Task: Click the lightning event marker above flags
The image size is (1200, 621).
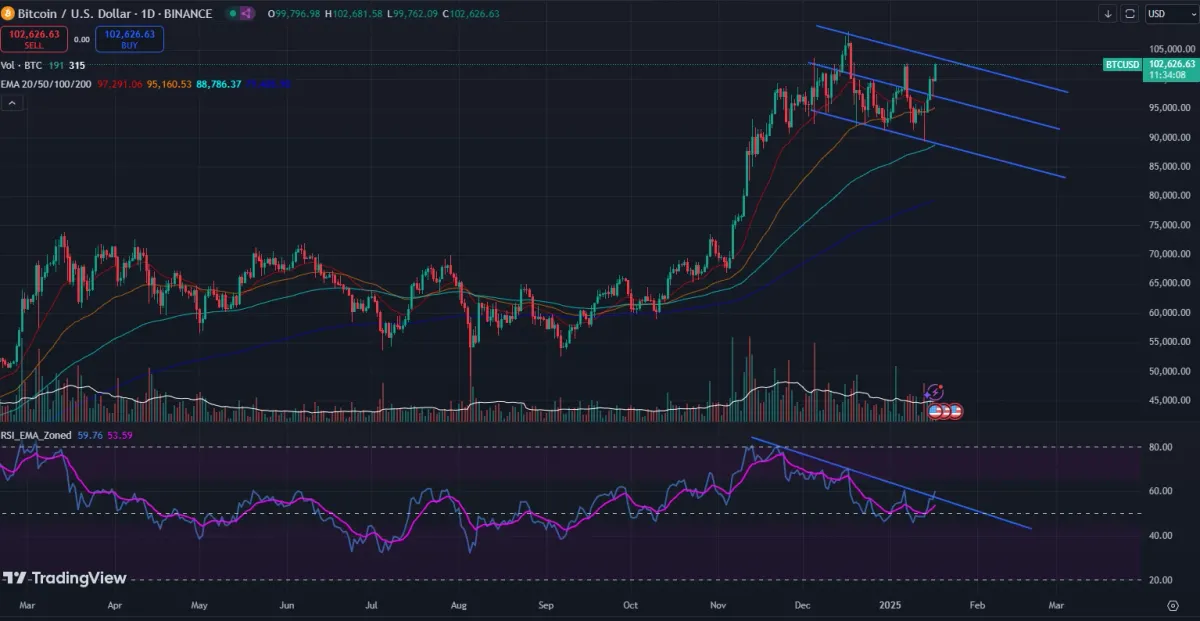Action: pos(936,392)
